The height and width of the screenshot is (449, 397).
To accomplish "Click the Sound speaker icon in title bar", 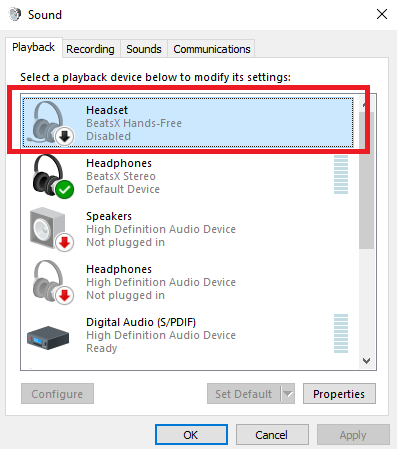I will coord(15,14).
